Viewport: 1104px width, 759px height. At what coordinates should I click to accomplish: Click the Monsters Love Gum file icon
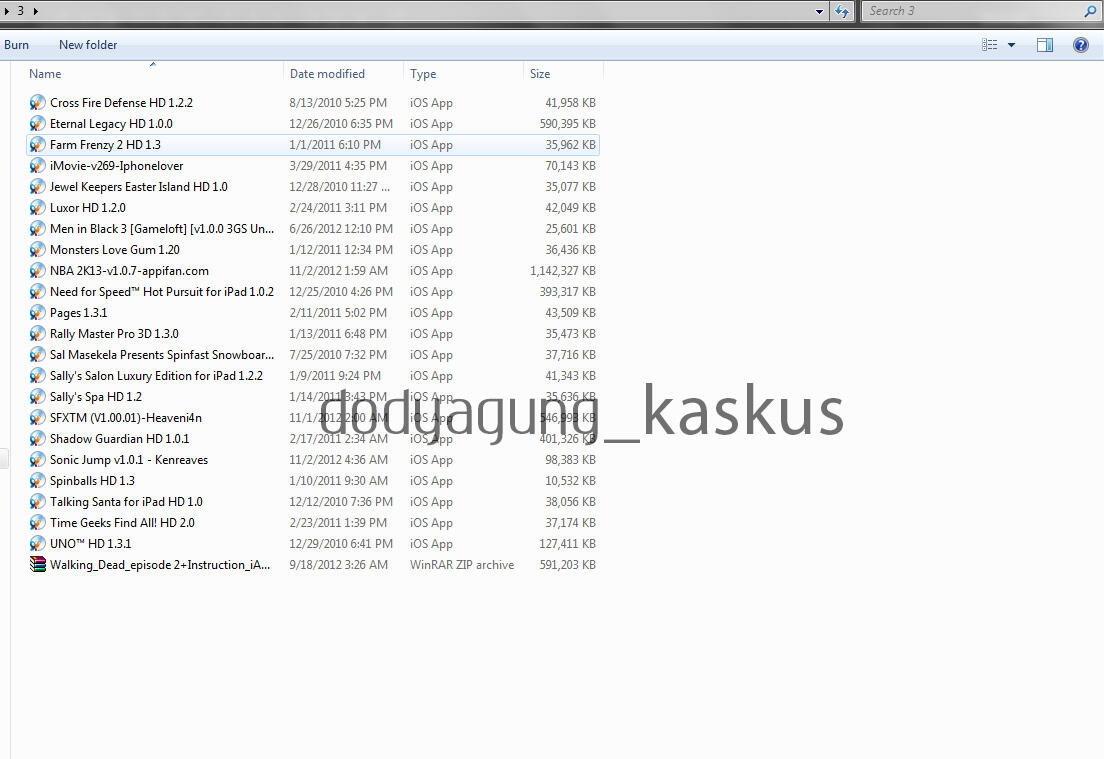[x=37, y=250]
